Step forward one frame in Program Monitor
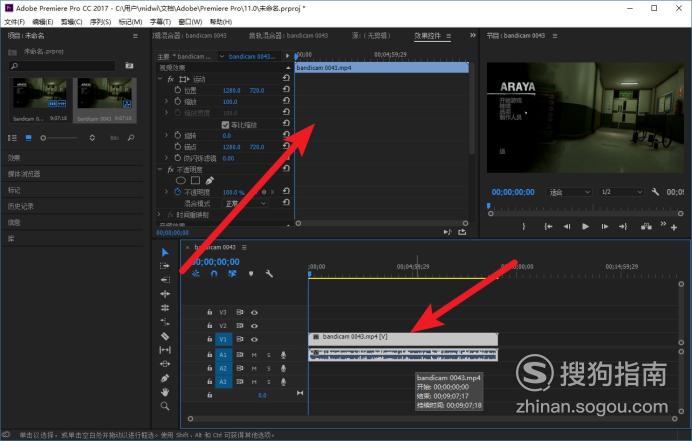This screenshot has height=441, width=692. 604,226
